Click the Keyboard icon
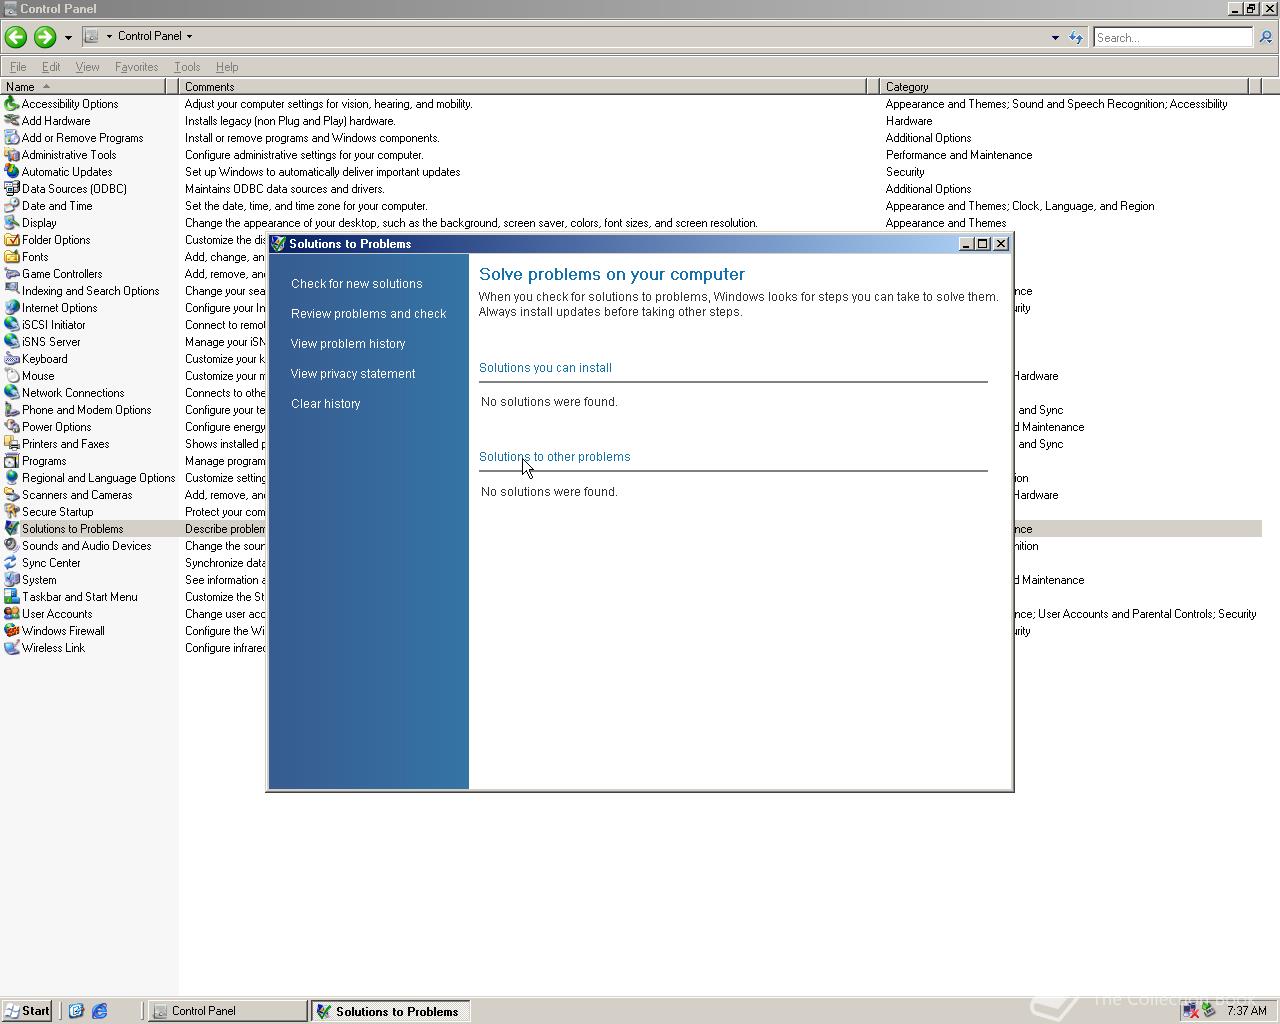The width and height of the screenshot is (1280, 1024). (x=11, y=359)
